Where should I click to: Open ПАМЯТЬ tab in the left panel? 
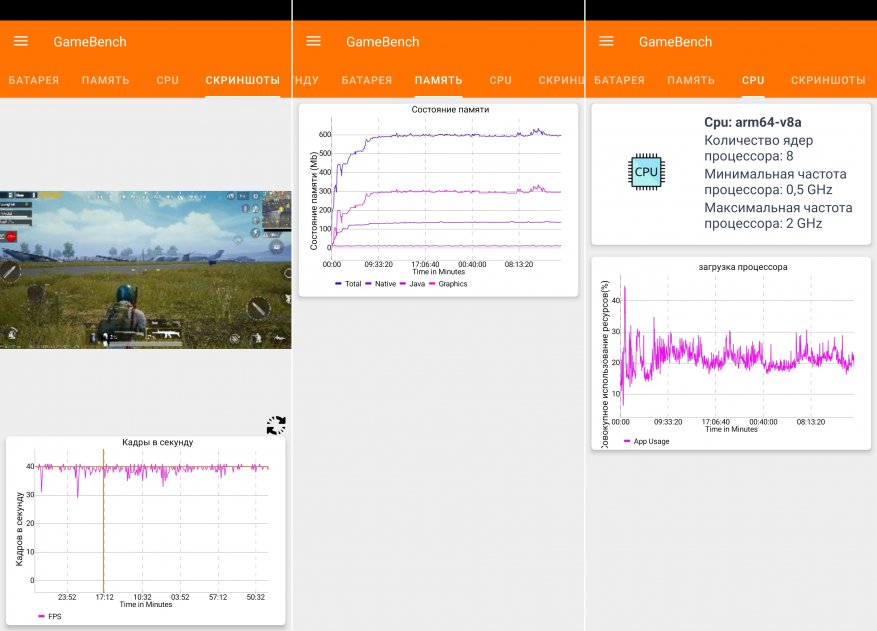point(105,80)
